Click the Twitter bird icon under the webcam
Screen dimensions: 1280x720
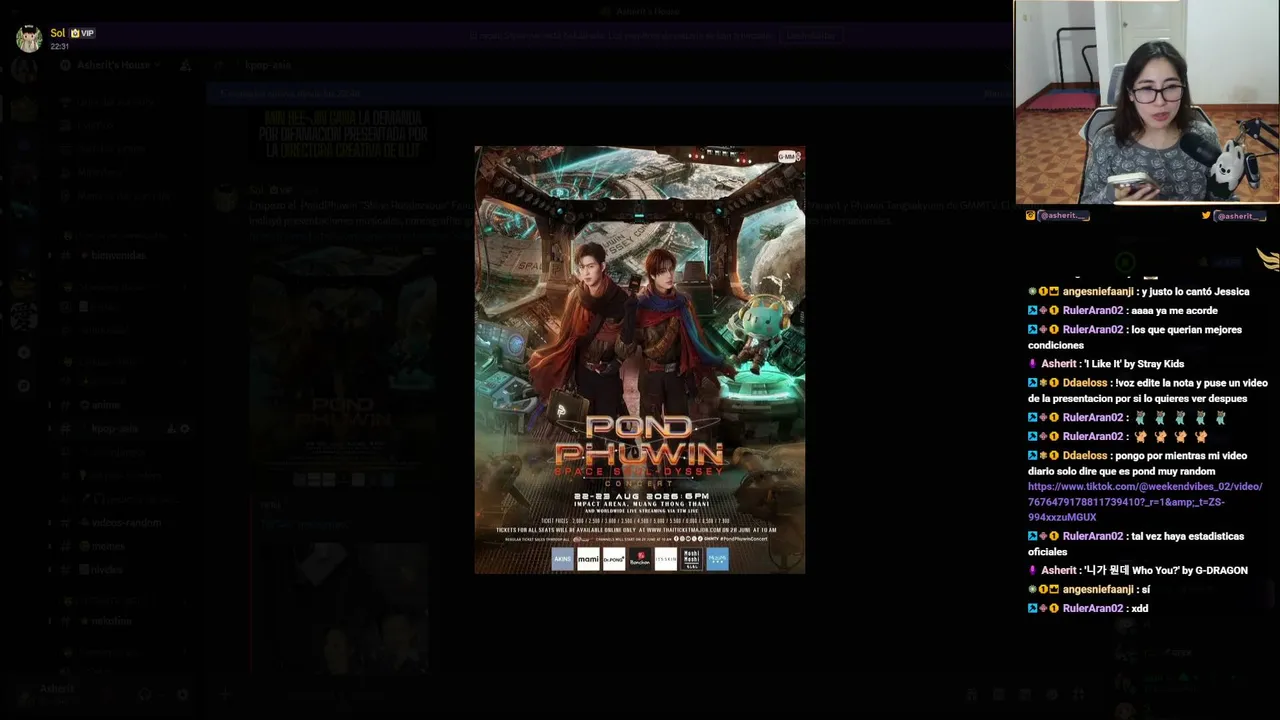(1206, 216)
